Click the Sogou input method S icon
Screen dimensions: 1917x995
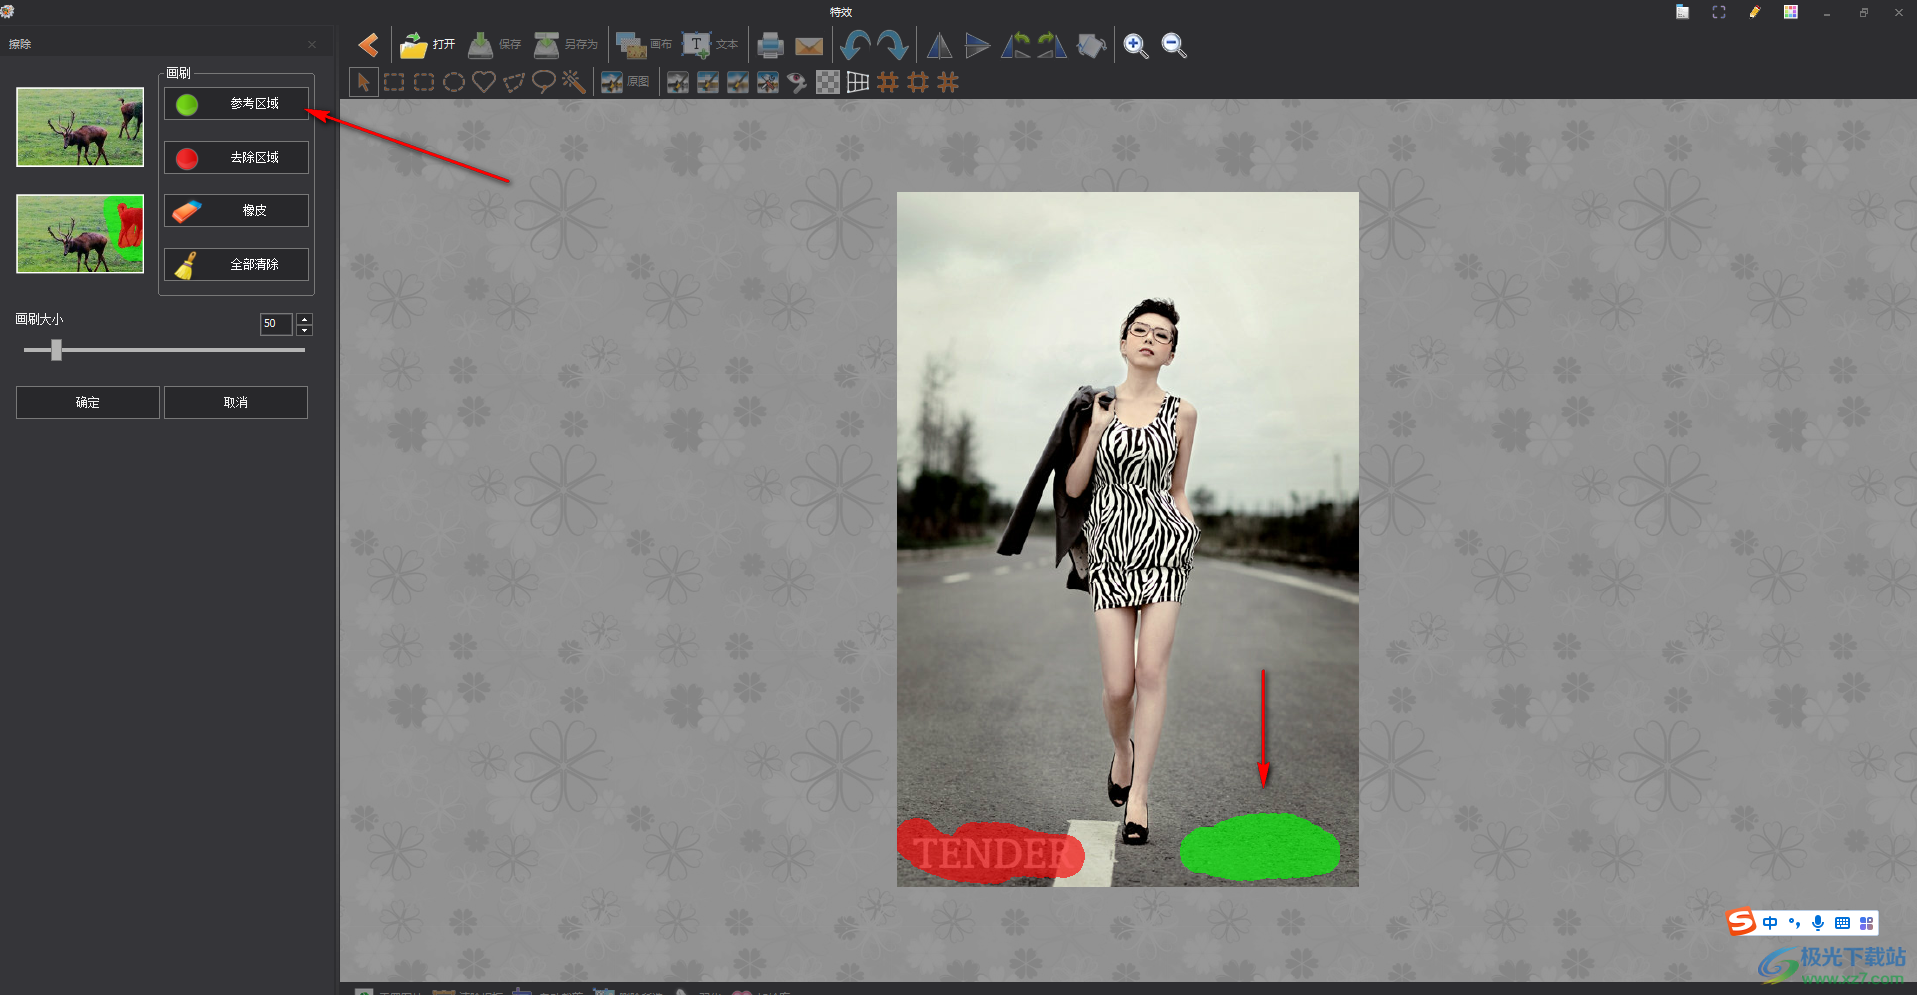[1742, 922]
